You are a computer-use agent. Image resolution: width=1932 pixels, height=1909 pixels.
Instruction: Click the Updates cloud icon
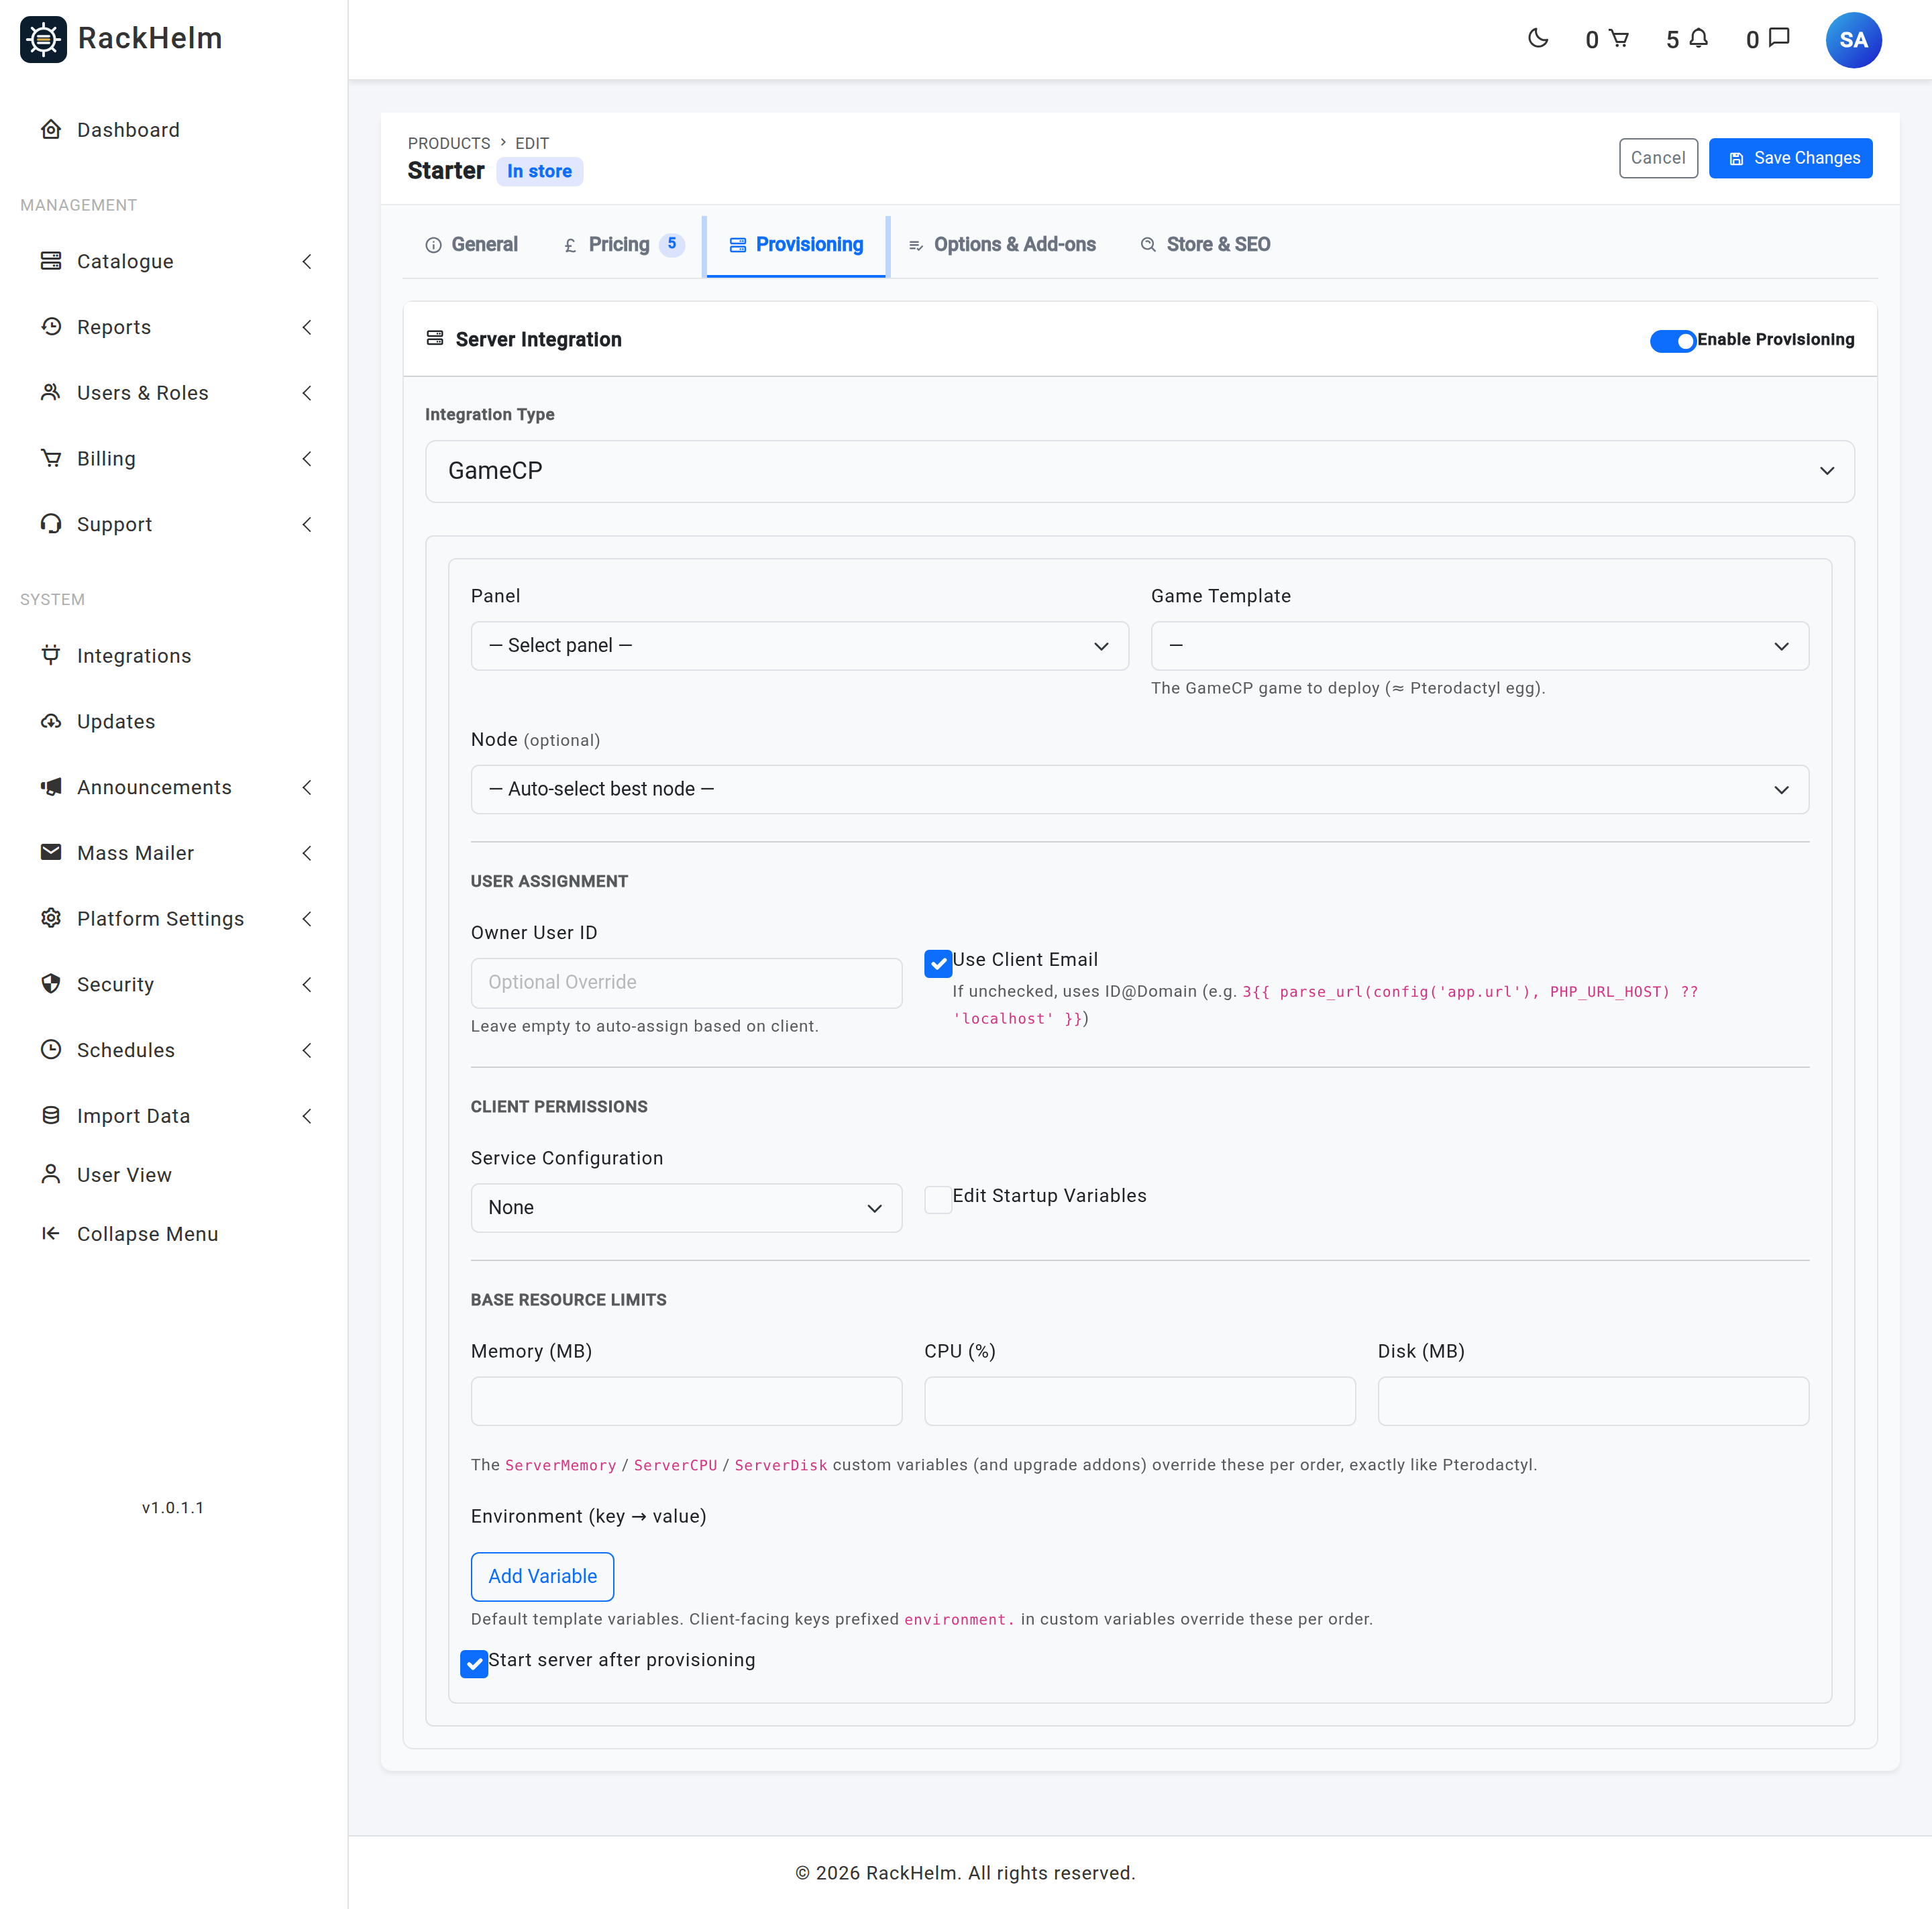point(51,721)
